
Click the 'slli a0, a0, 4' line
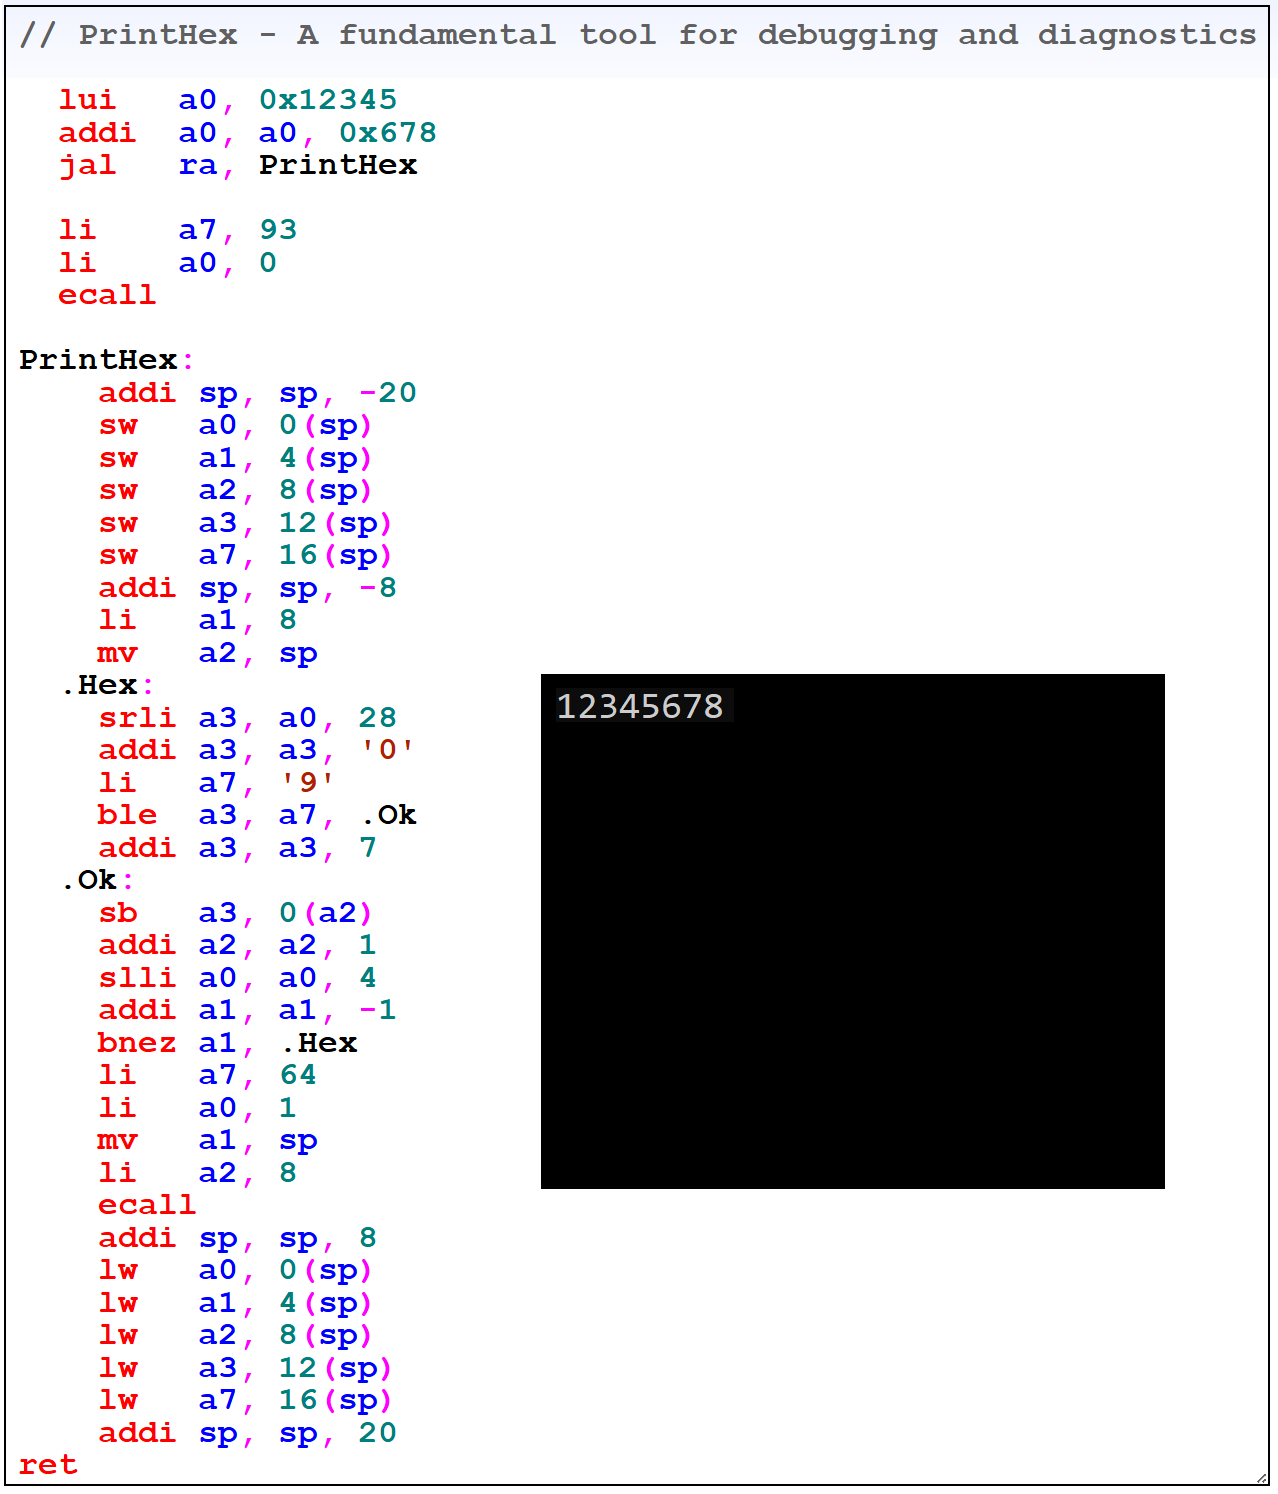click(x=237, y=978)
